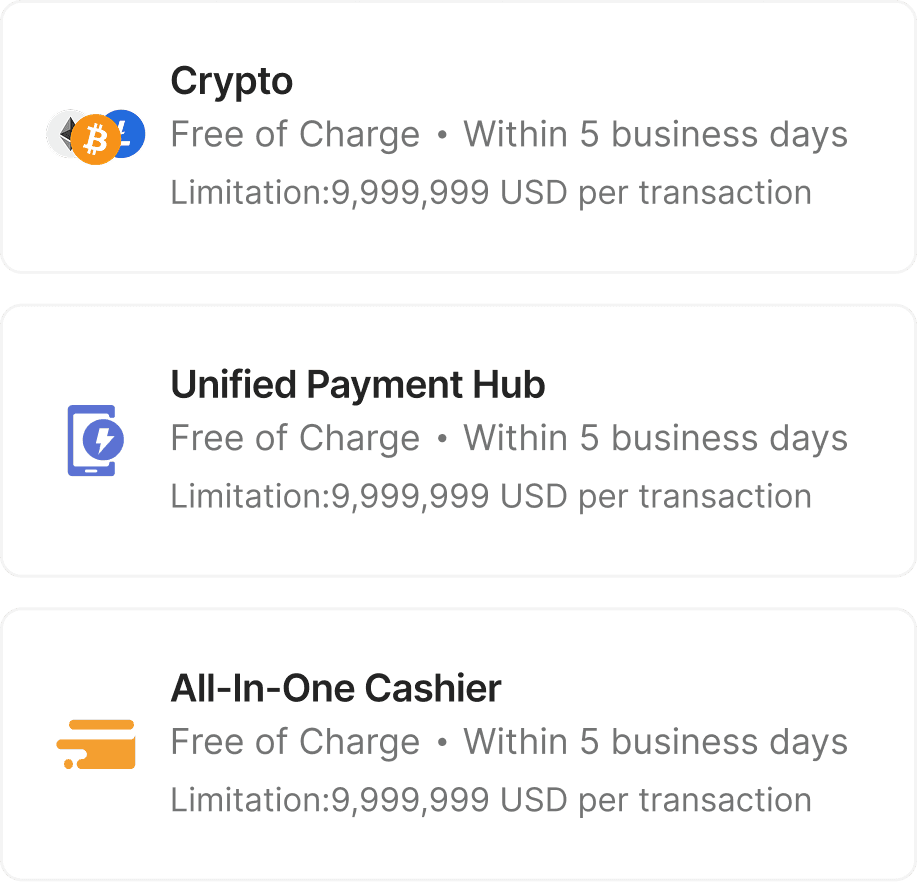Click the Crypto limitation text
This screenshot has height=882, width=918.
click(x=491, y=192)
